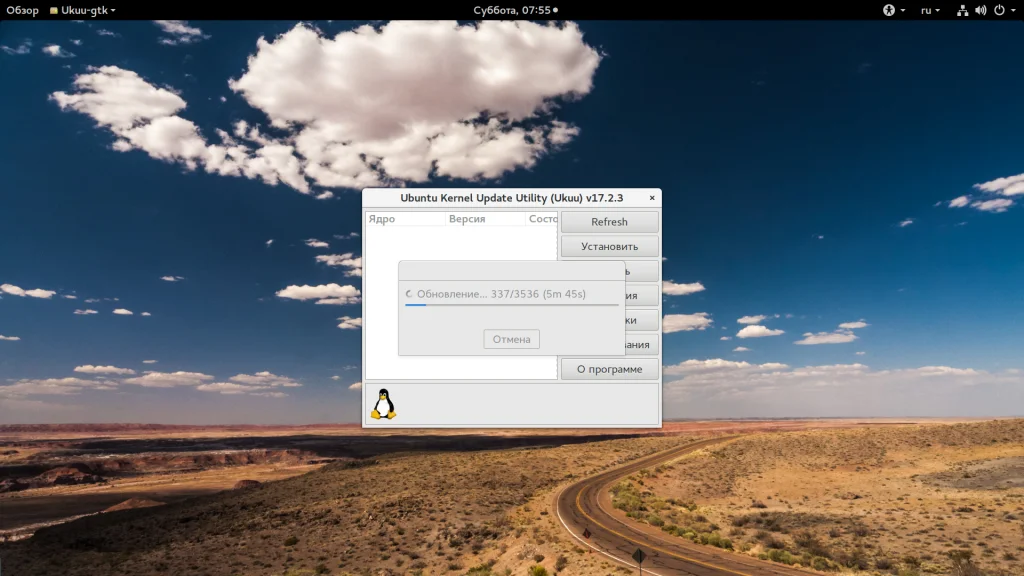Expand the Ukuu-gtk application menu
Viewport: 1024px width, 576px height.
[x=83, y=10]
